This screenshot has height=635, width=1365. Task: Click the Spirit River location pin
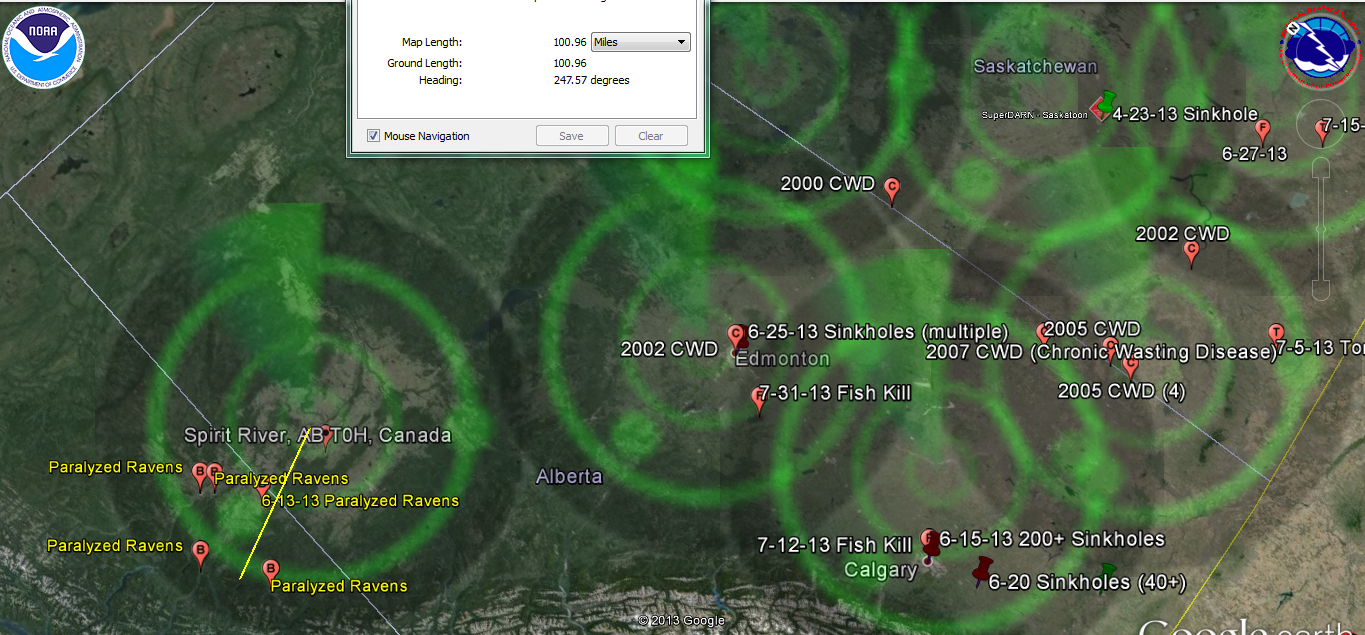coord(325,434)
